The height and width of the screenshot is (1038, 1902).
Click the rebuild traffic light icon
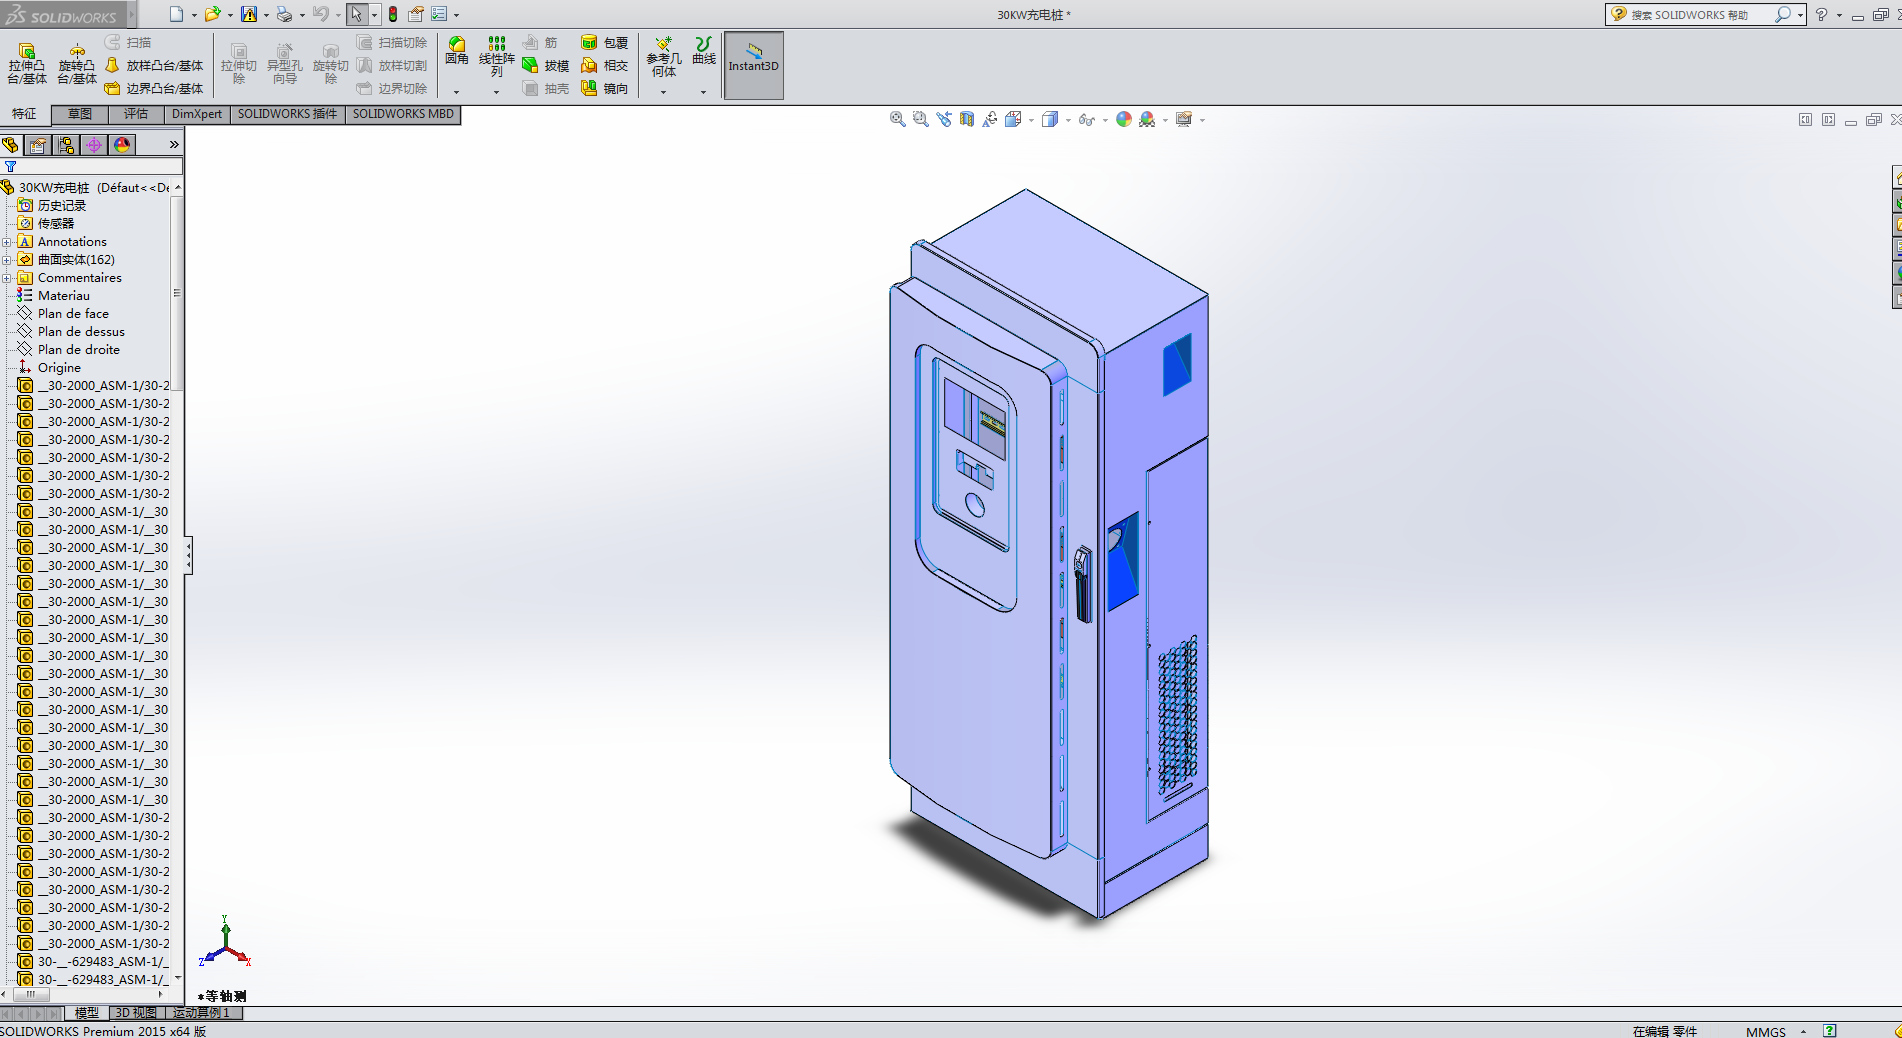(393, 14)
